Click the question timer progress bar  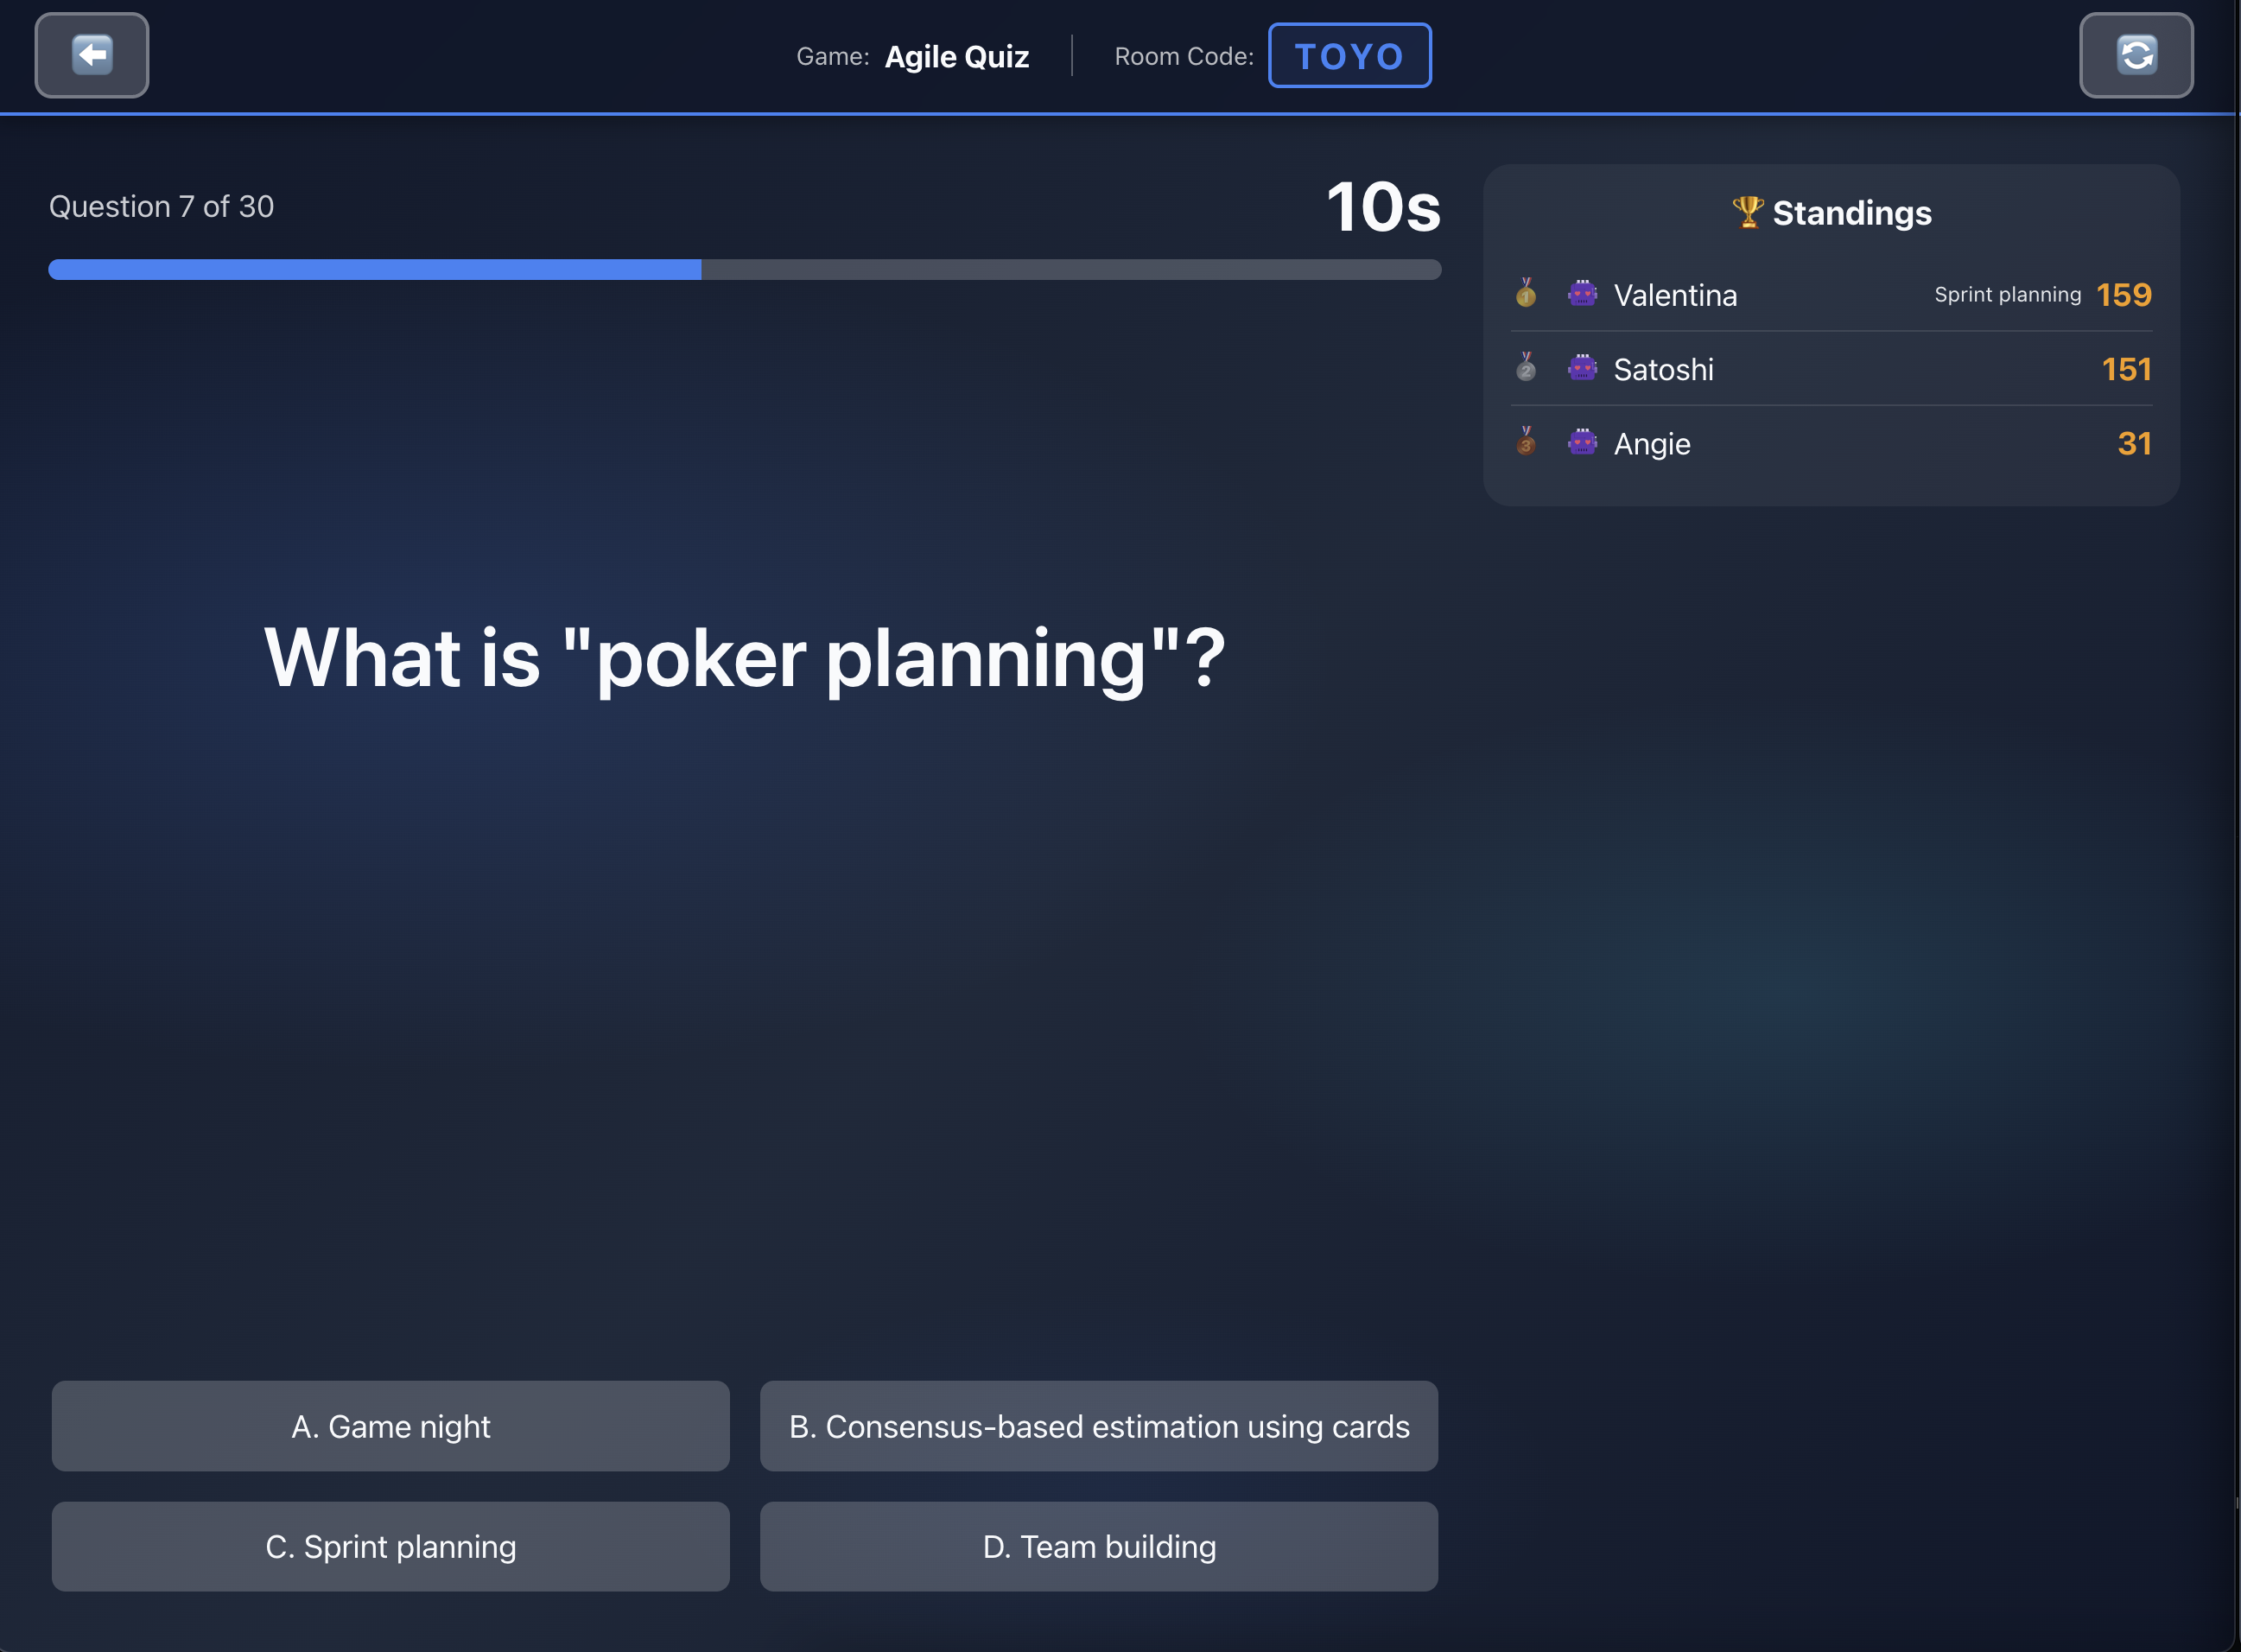(x=745, y=269)
